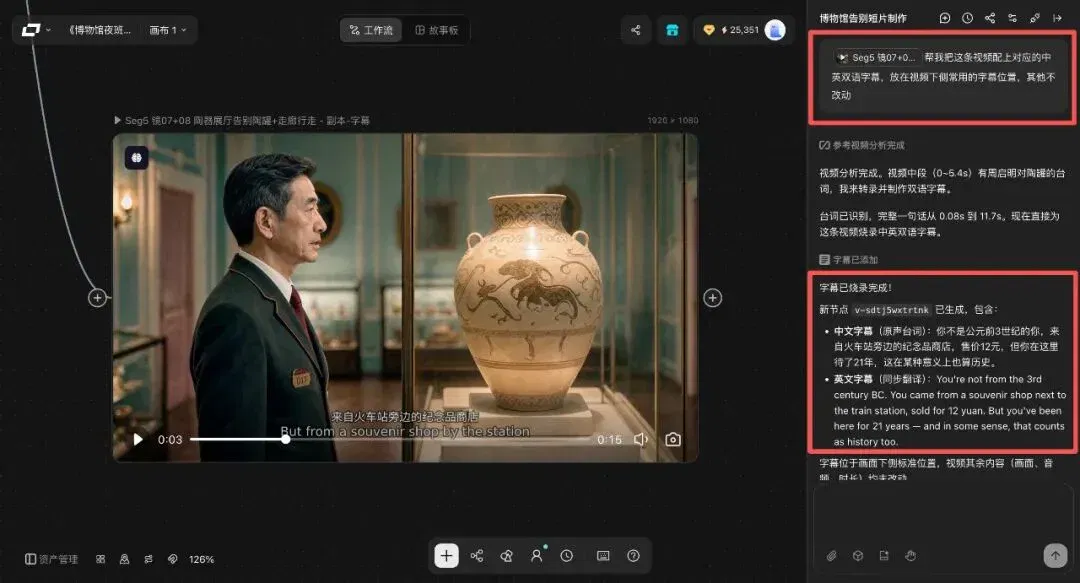
Task: Expand the 字幕已添加 step
Action: click(848, 260)
